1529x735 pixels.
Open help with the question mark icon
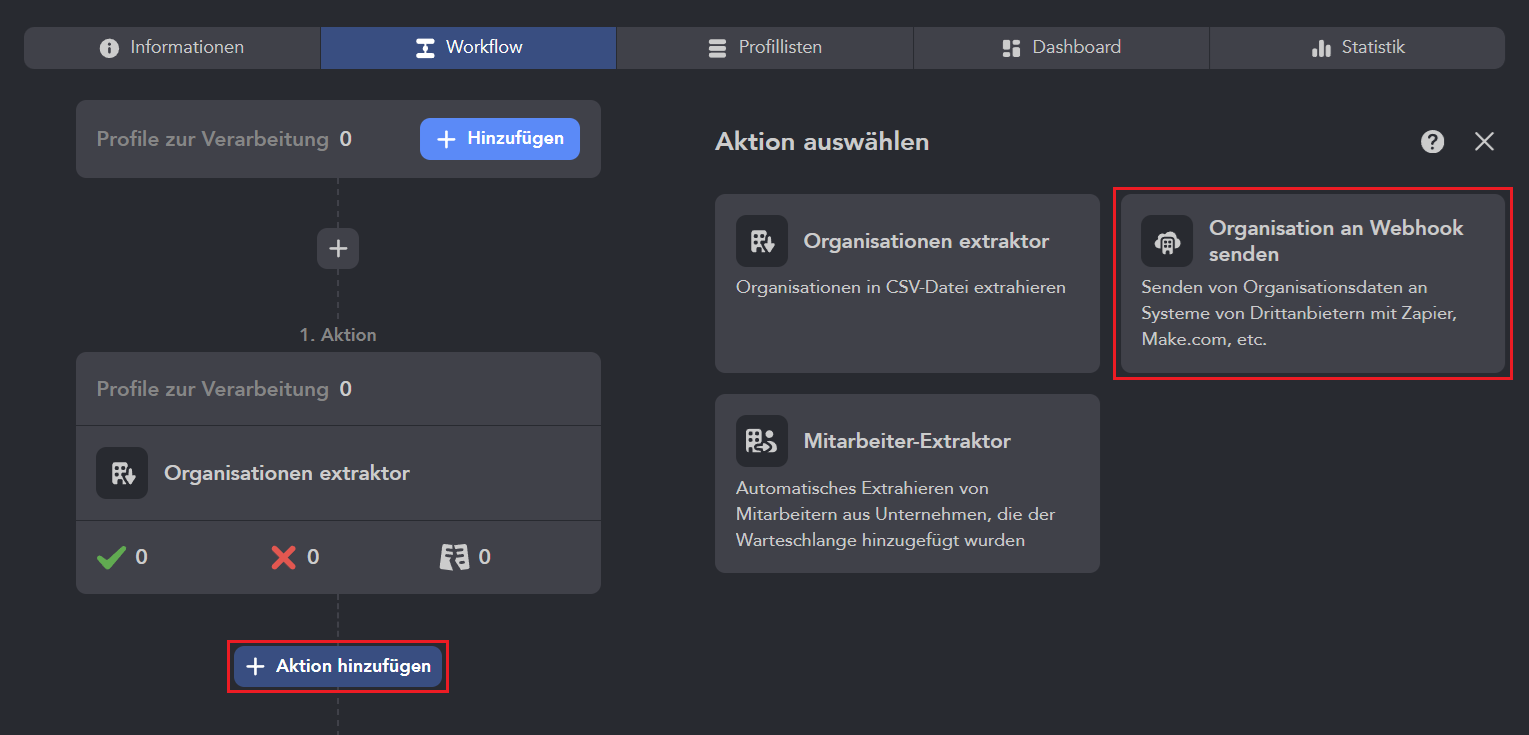[1432, 142]
